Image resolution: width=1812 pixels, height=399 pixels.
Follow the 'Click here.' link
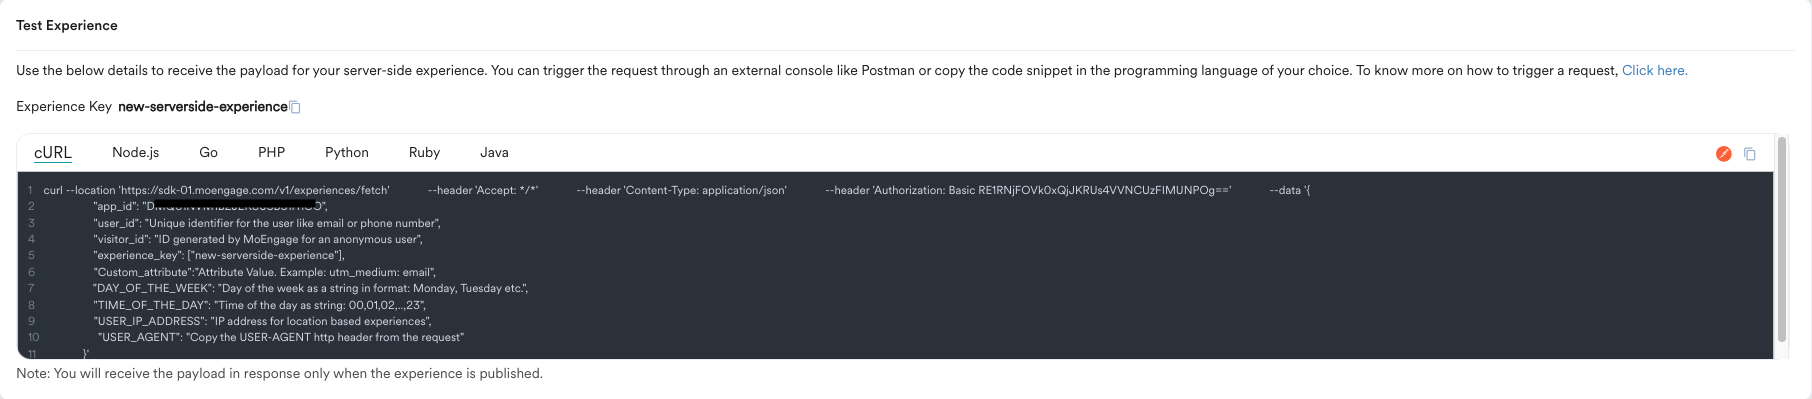(1654, 70)
